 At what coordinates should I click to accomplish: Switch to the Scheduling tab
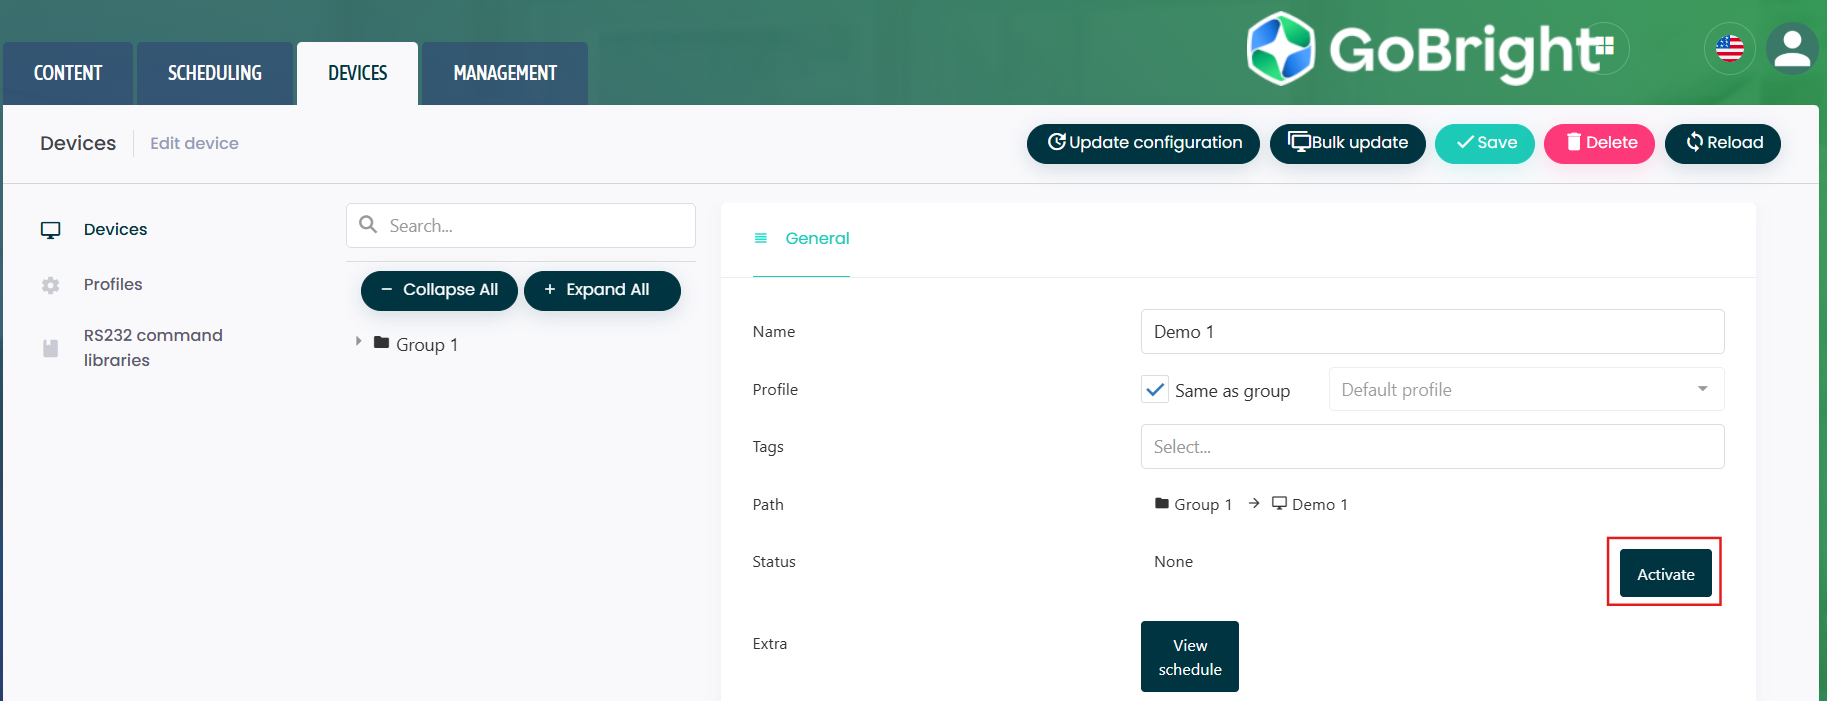(x=214, y=73)
